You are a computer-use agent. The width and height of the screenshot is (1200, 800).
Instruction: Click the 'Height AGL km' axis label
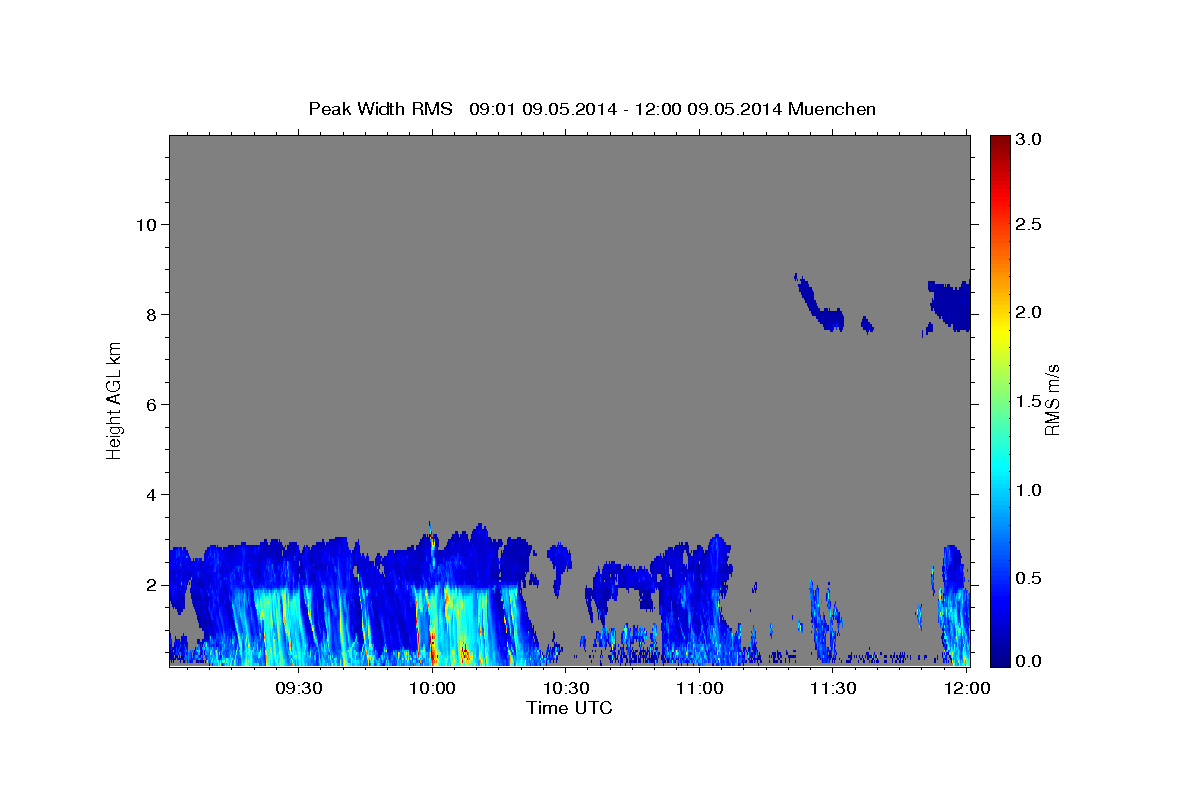pyautogui.click(x=115, y=400)
